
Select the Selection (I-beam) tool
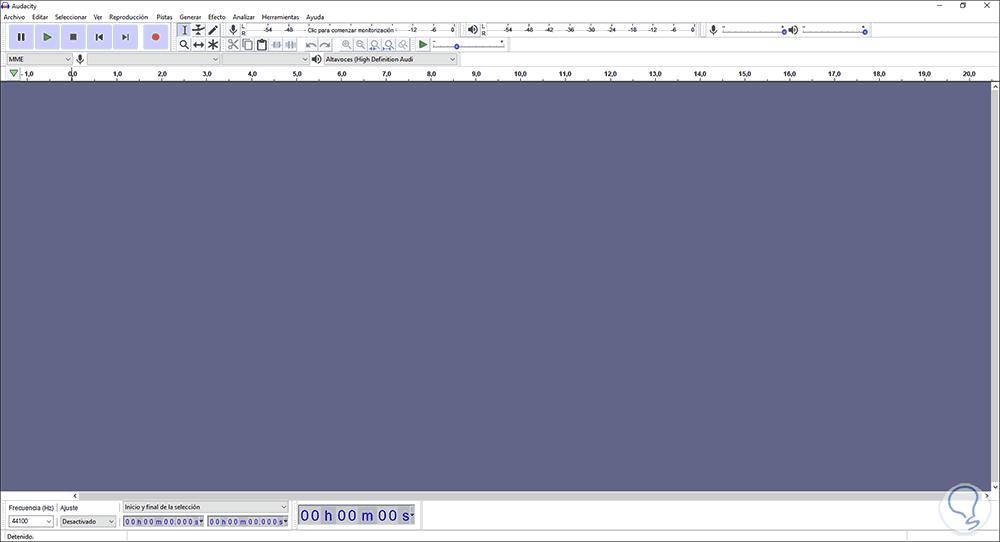(x=184, y=30)
